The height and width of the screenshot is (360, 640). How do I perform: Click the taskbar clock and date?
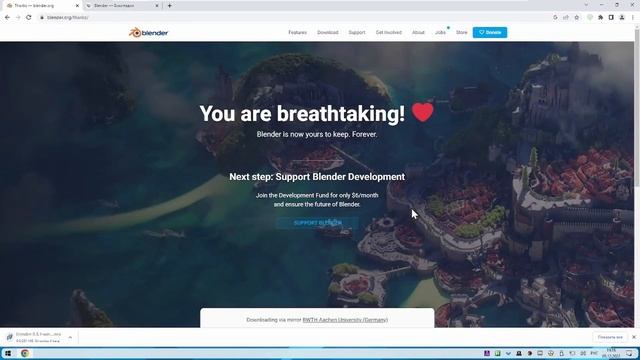coord(611,353)
